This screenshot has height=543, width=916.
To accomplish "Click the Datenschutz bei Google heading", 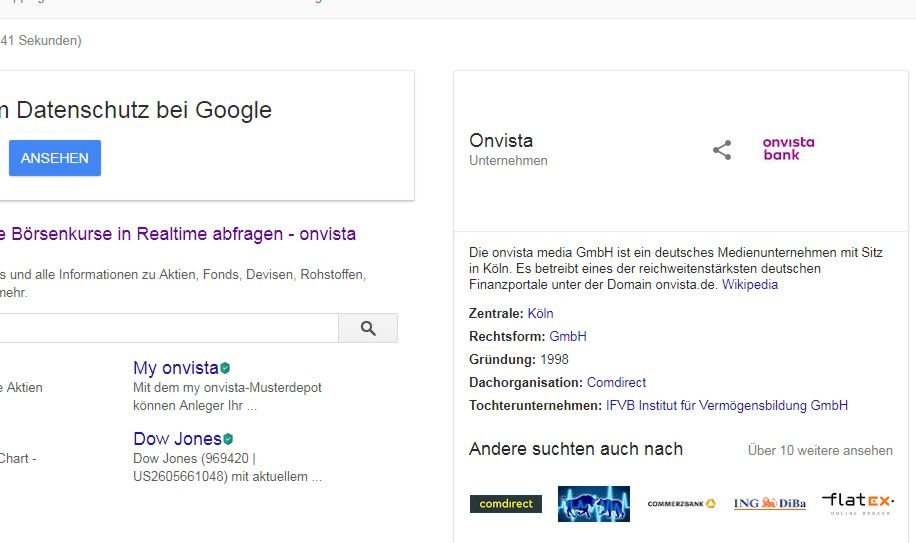I will click(136, 110).
